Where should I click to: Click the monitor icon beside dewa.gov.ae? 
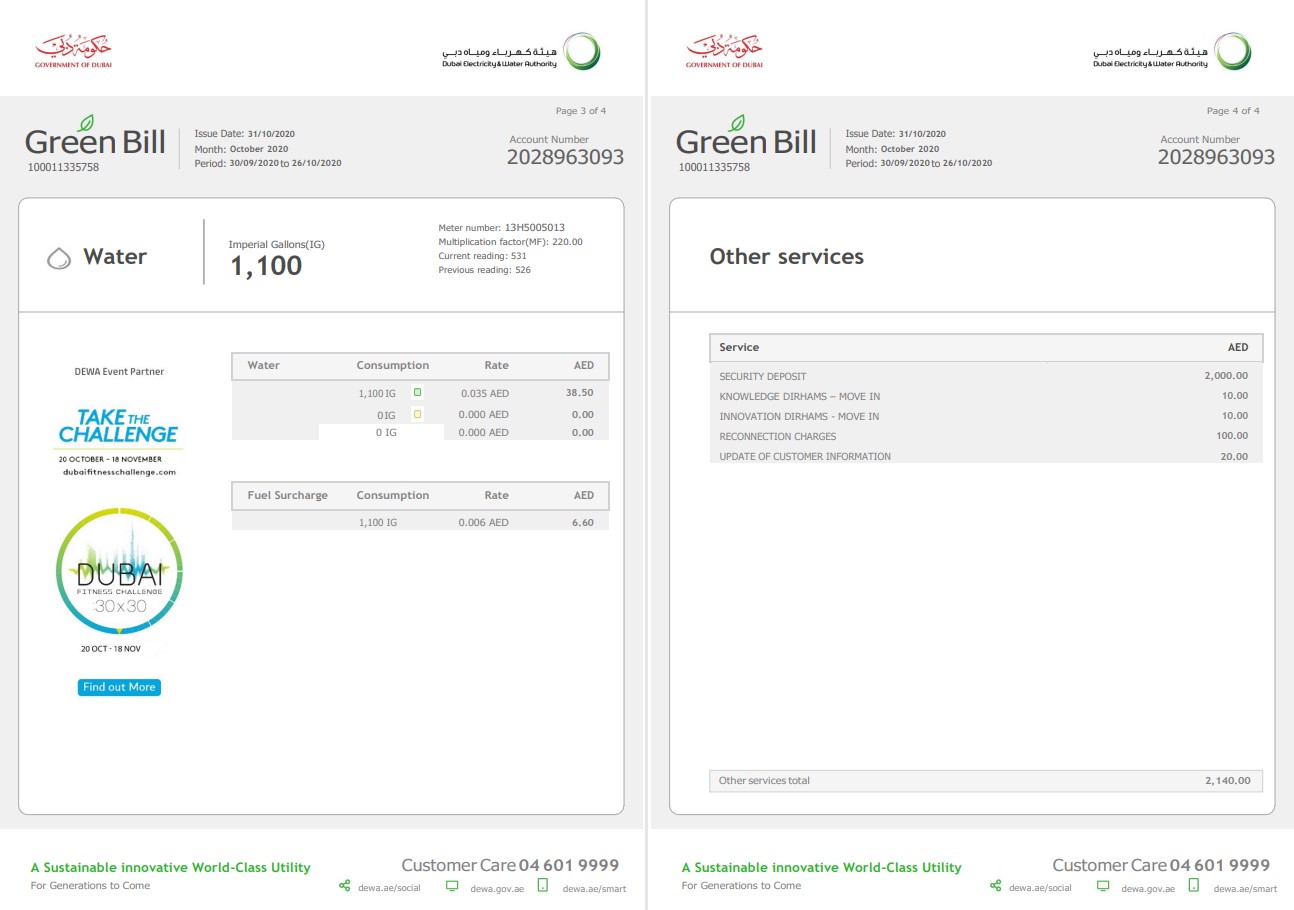coord(452,885)
